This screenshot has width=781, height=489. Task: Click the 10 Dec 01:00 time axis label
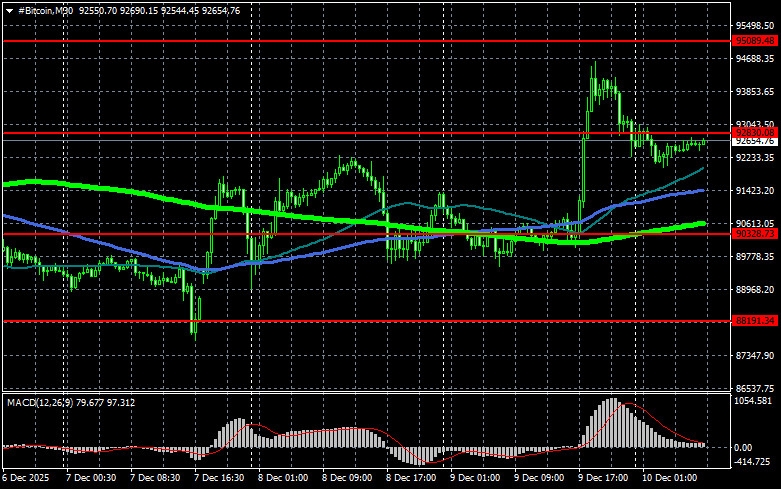coord(669,478)
